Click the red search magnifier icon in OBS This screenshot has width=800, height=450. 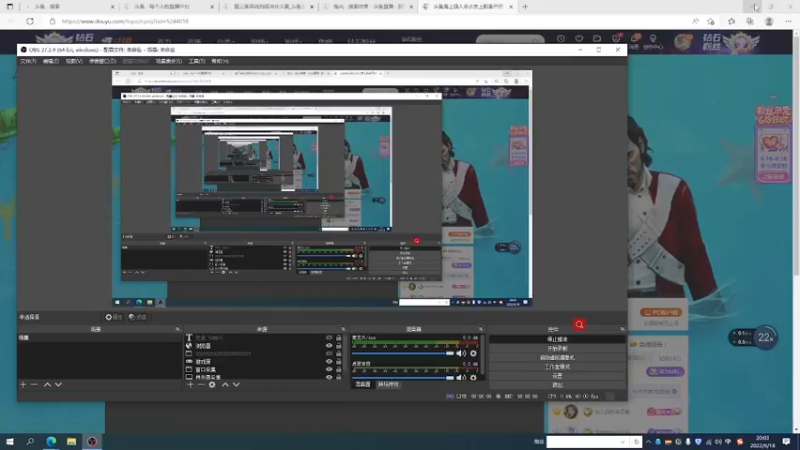579,324
